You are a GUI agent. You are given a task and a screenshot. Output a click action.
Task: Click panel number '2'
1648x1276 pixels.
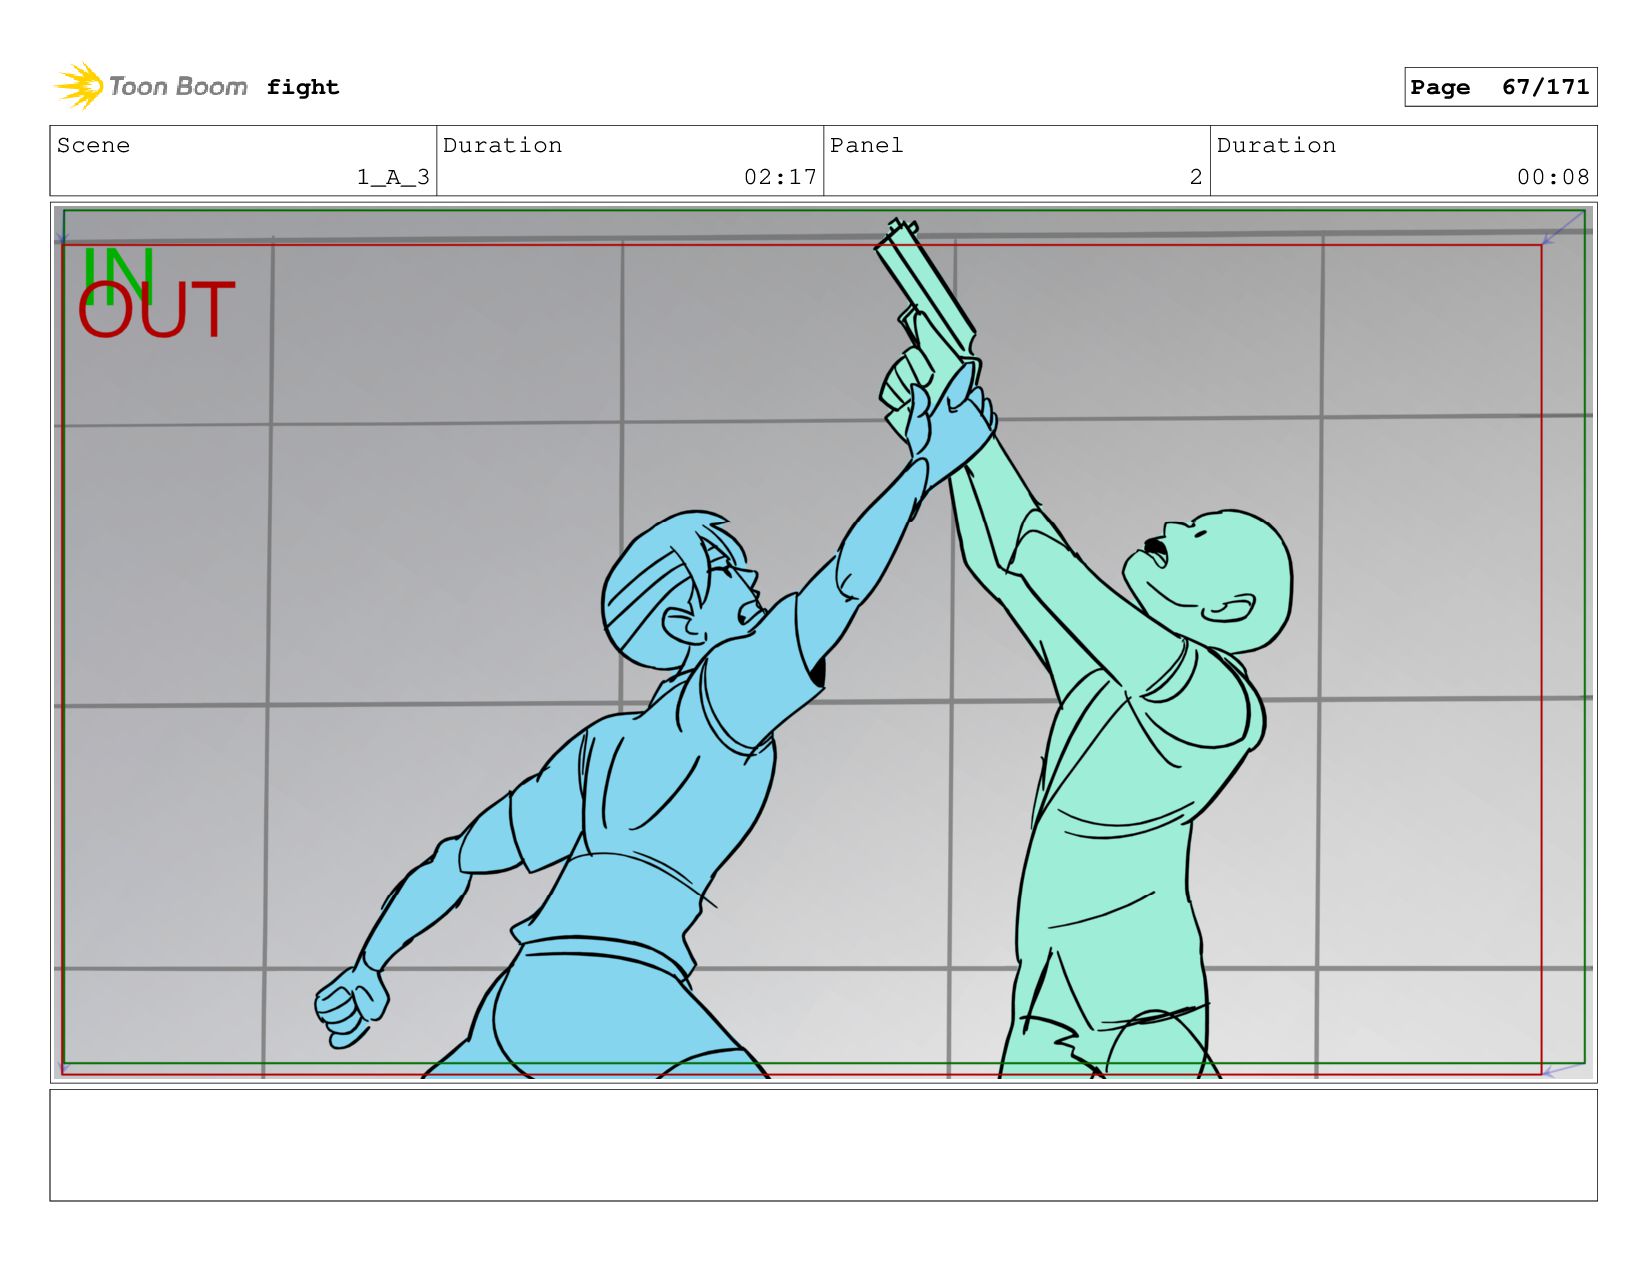[1196, 177]
